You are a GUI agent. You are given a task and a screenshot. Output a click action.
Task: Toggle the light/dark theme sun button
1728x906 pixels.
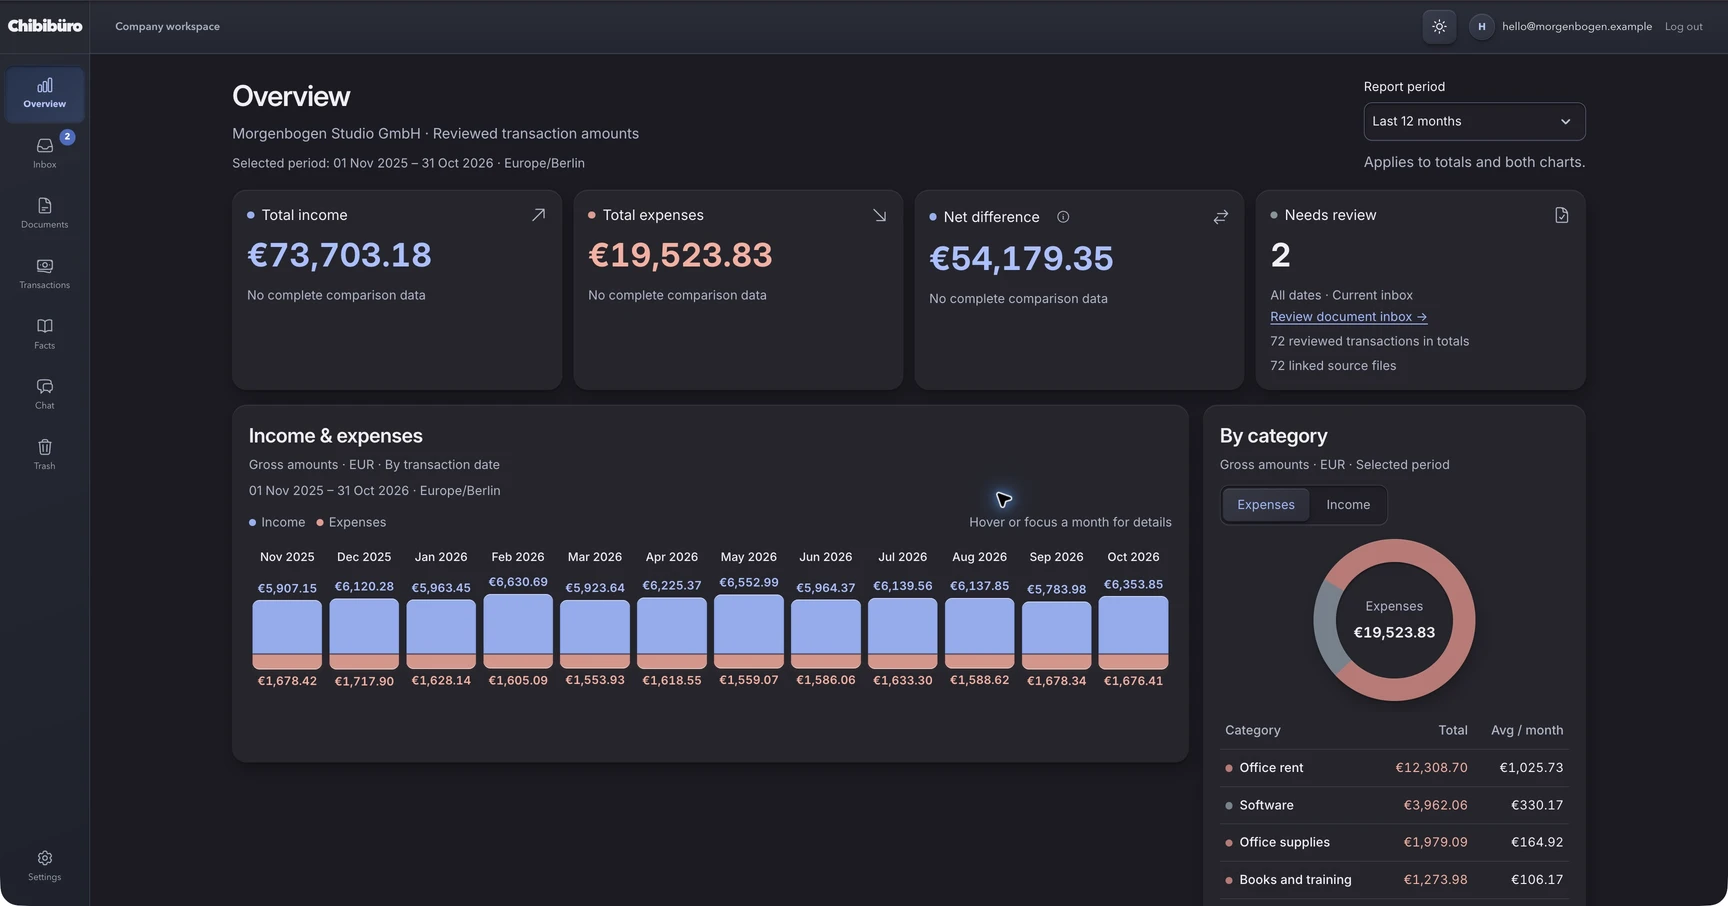[1439, 27]
